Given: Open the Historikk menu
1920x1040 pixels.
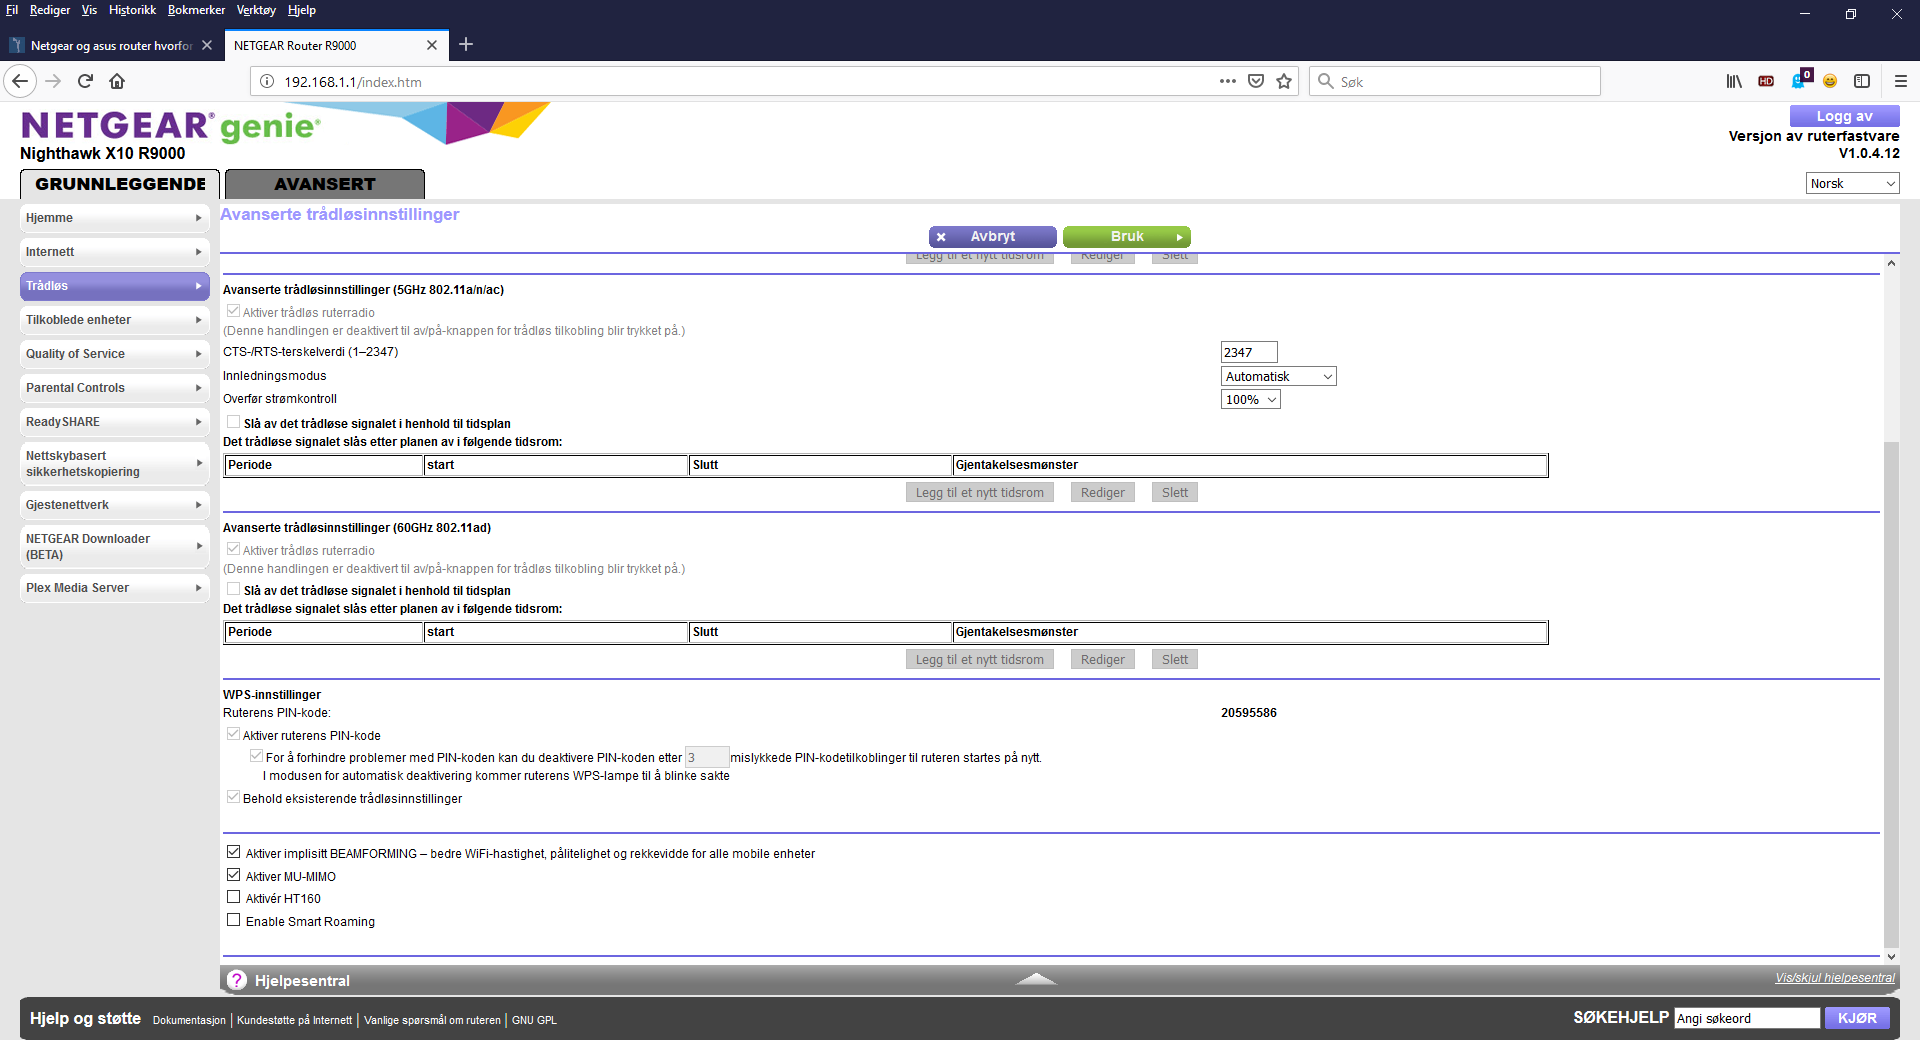Looking at the screenshot, I should 132,10.
